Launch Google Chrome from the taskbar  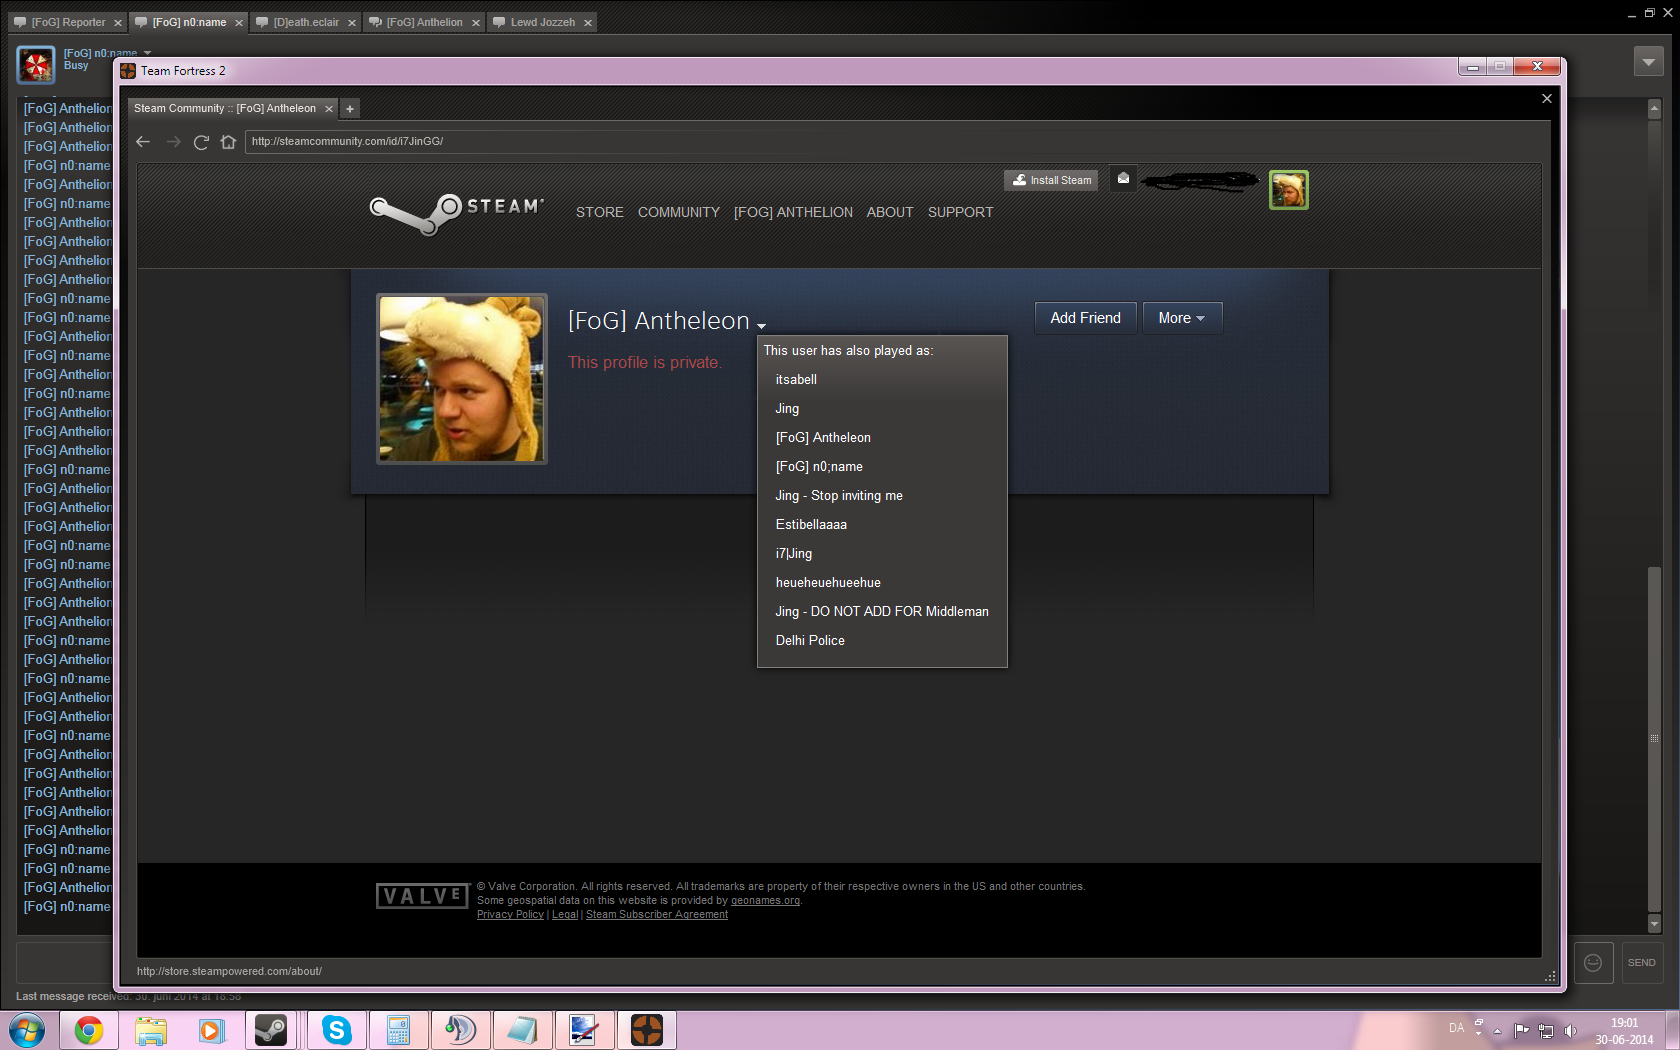pos(89,1030)
